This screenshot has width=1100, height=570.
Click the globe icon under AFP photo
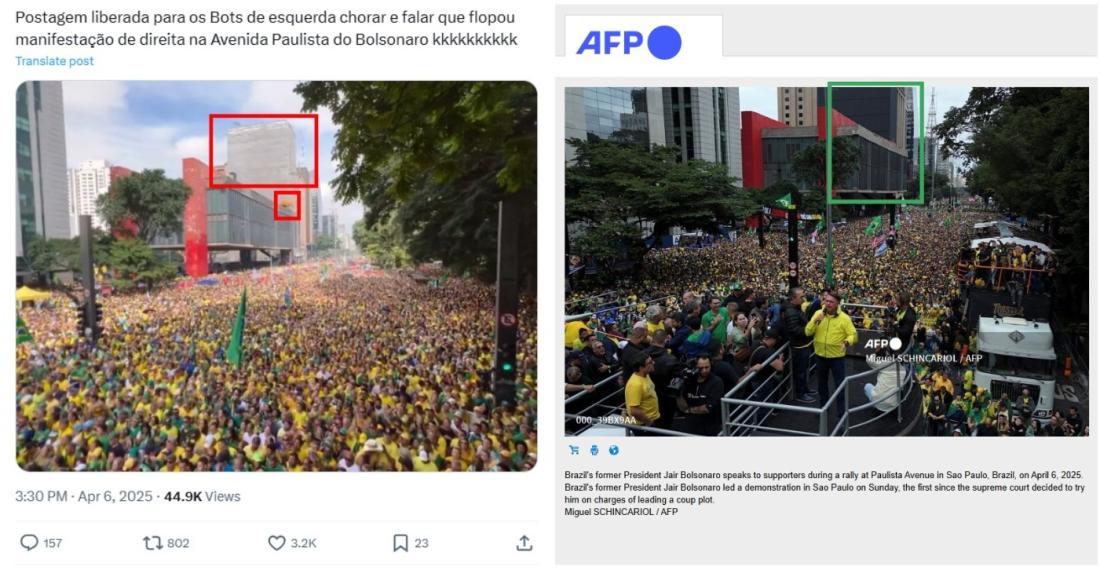[614, 450]
